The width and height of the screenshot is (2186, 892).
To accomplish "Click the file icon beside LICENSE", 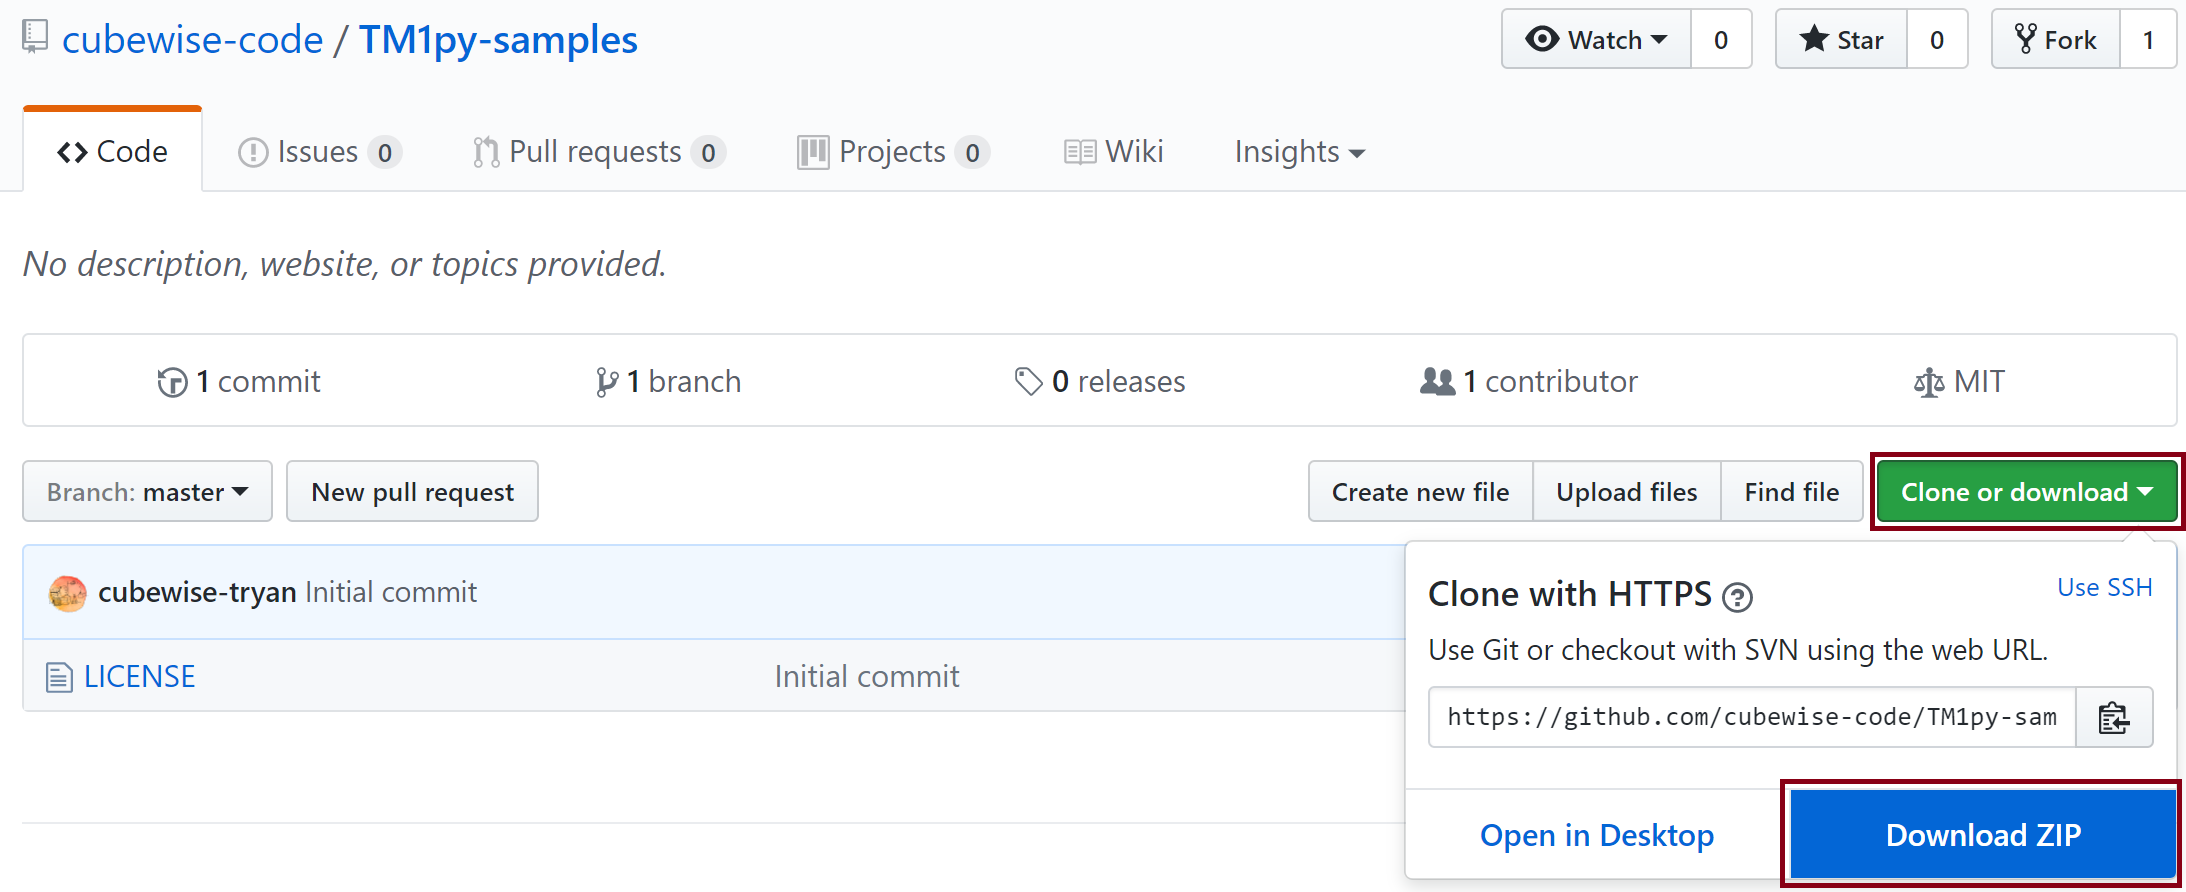I will pos(59,677).
